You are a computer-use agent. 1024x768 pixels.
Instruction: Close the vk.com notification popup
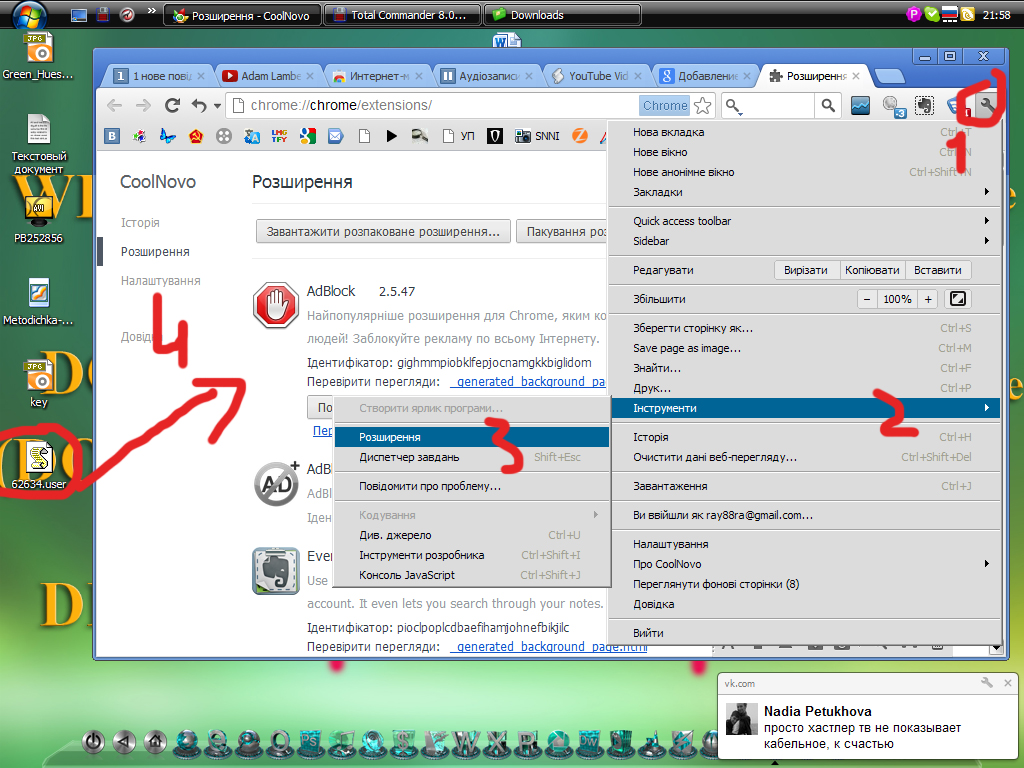1008,682
